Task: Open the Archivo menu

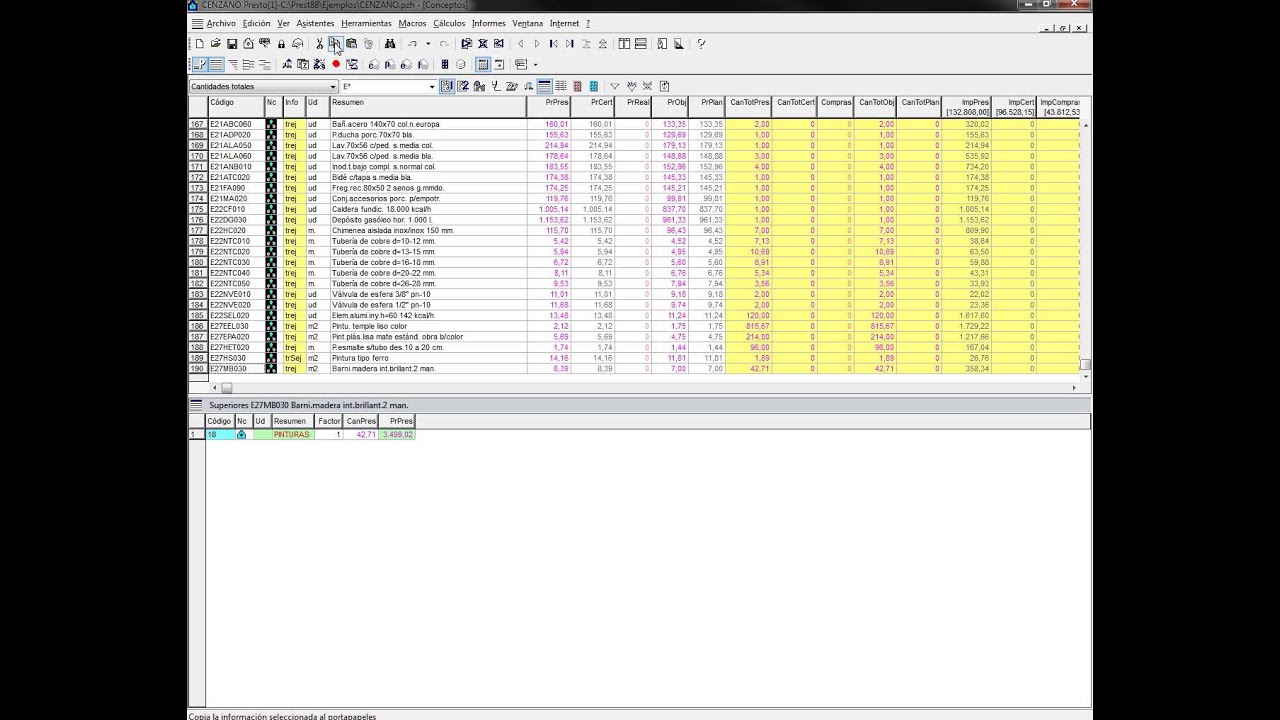Action: 221,23
